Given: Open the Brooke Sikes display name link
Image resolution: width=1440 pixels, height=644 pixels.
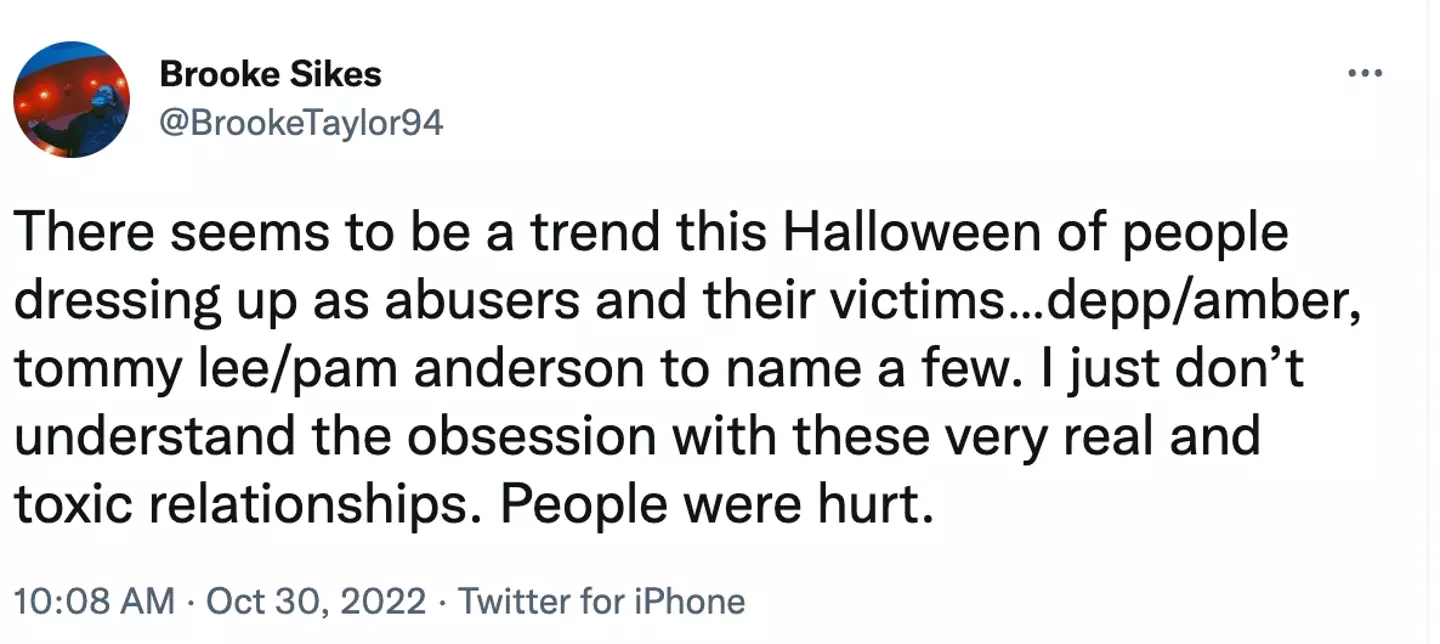Looking at the screenshot, I should click(270, 74).
